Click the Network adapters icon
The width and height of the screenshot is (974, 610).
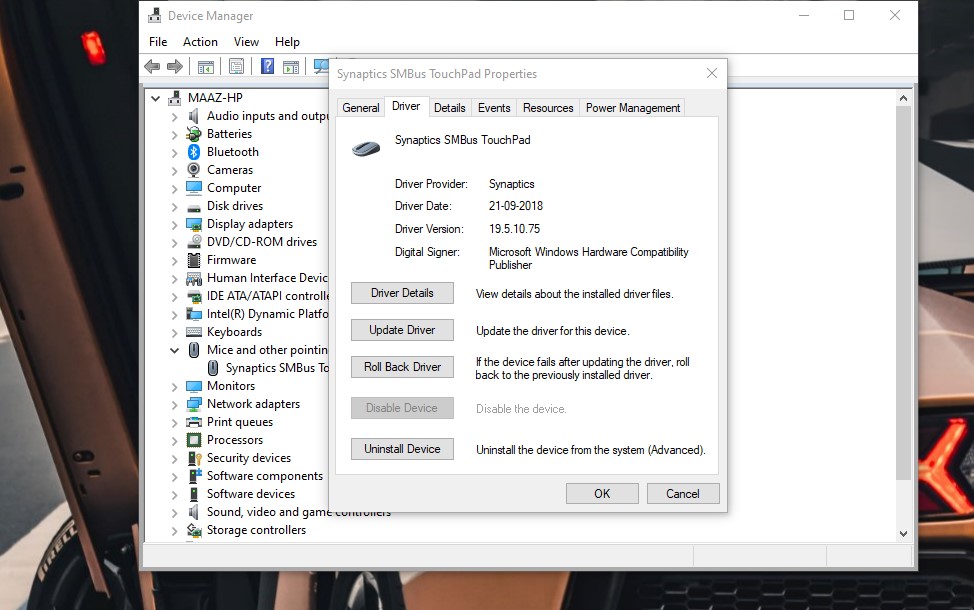[x=194, y=404]
